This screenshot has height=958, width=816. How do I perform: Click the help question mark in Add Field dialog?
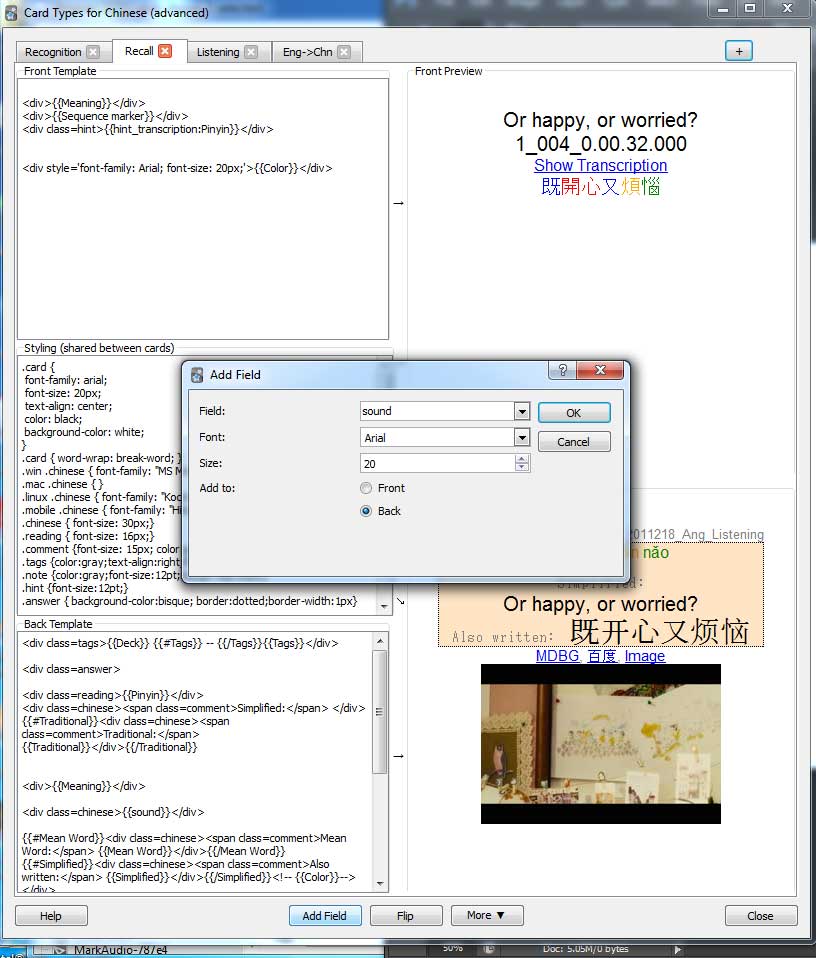pyautogui.click(x=562, y=370)
